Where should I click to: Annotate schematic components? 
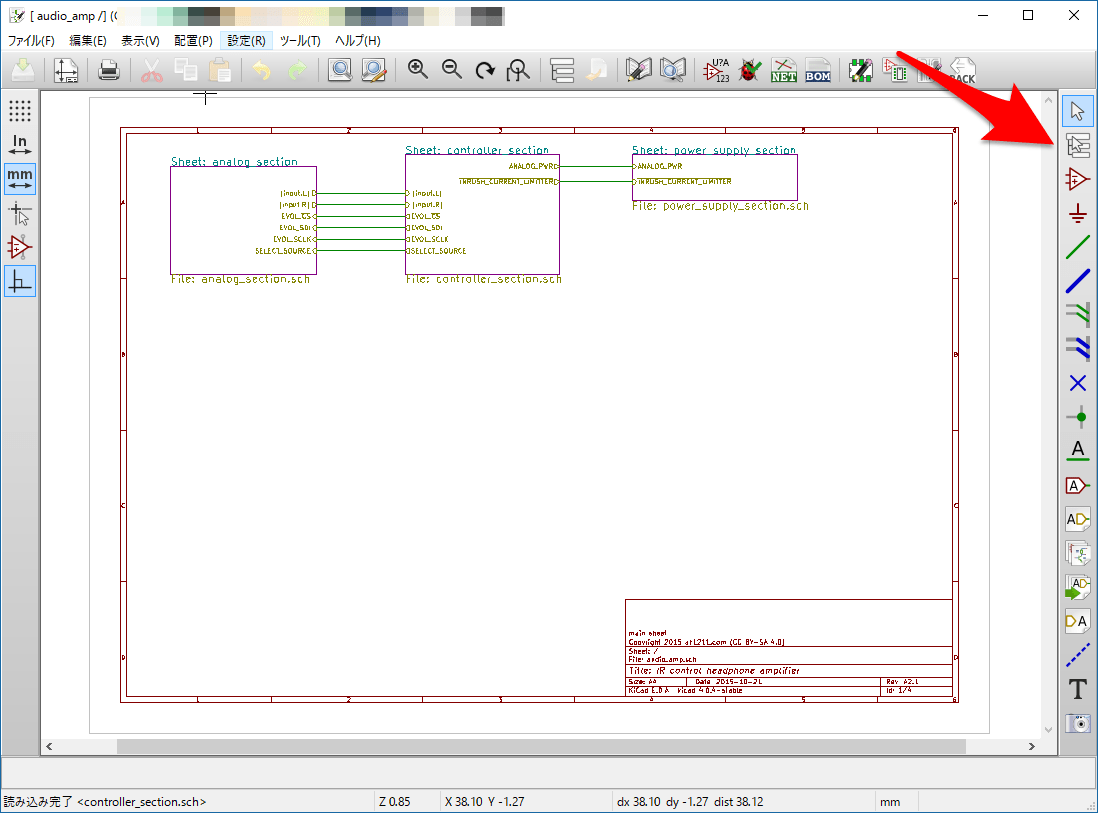[x=716, y=70]
